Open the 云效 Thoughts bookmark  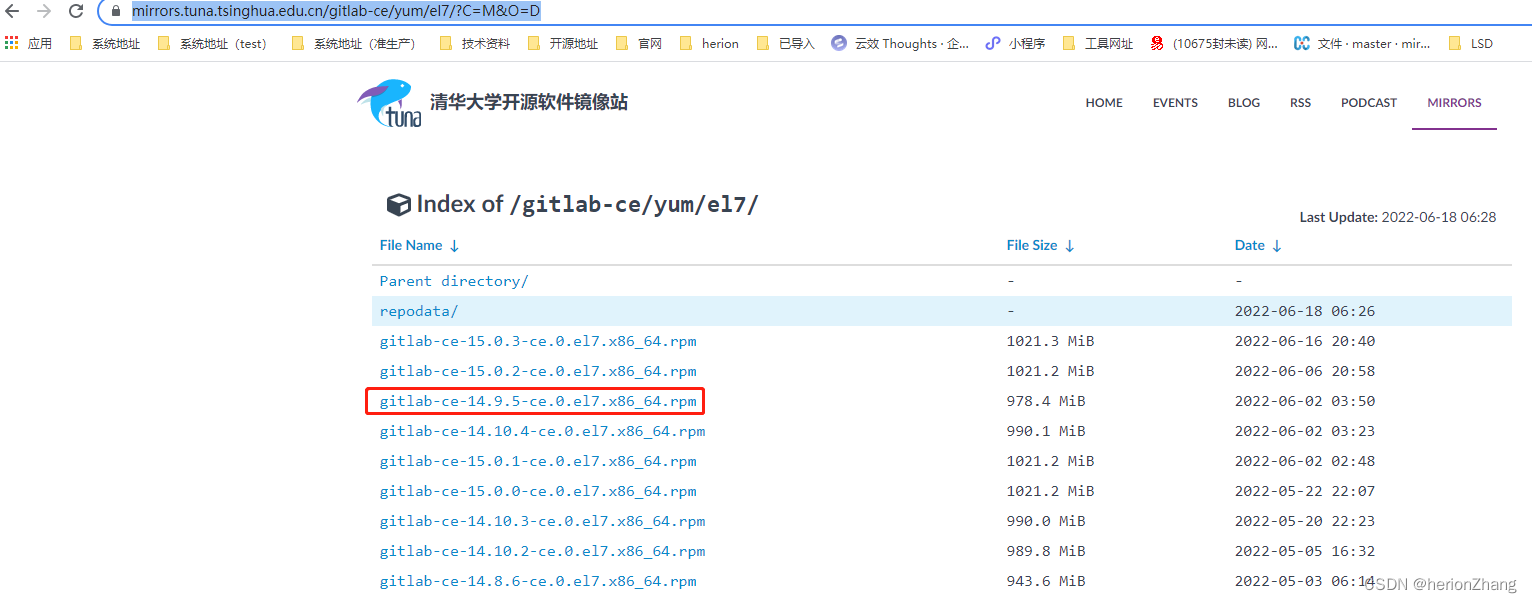(x=900, y=43)
